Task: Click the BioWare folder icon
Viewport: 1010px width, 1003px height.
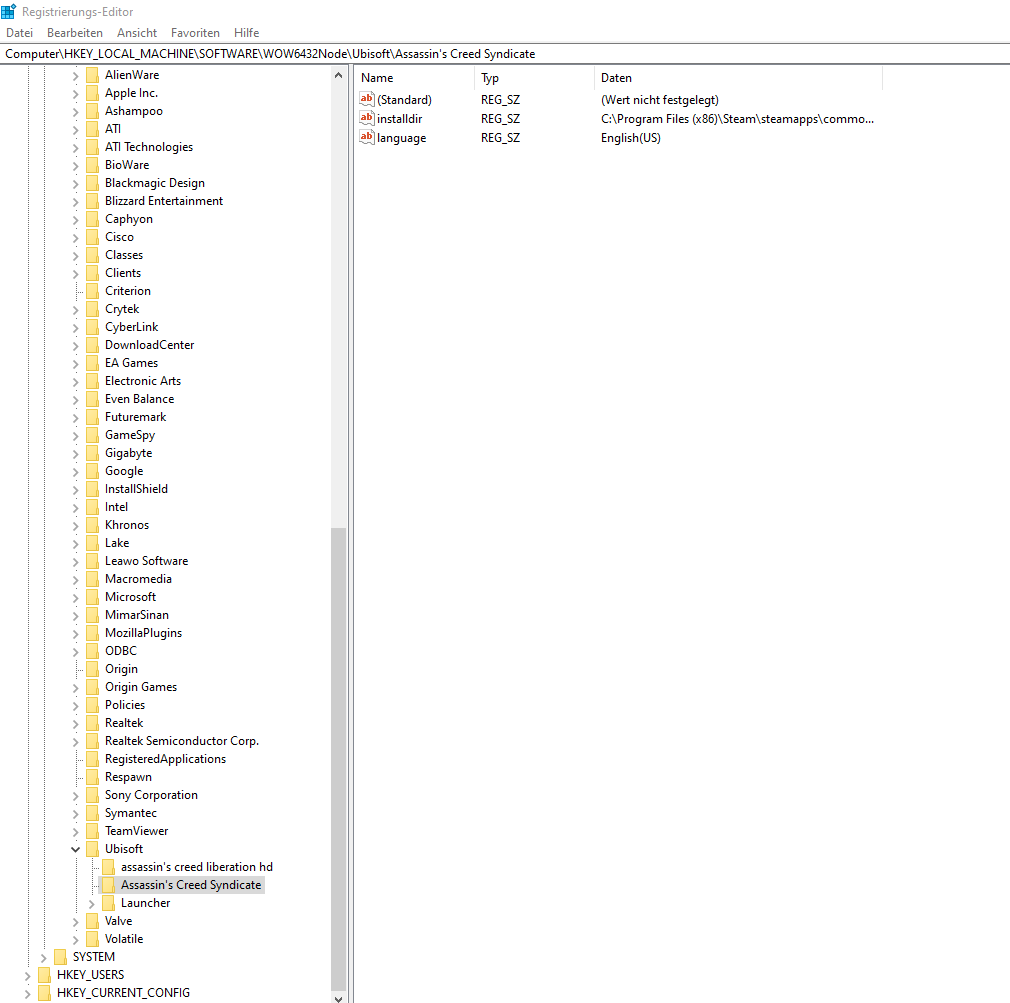Action: coord(93,165)
